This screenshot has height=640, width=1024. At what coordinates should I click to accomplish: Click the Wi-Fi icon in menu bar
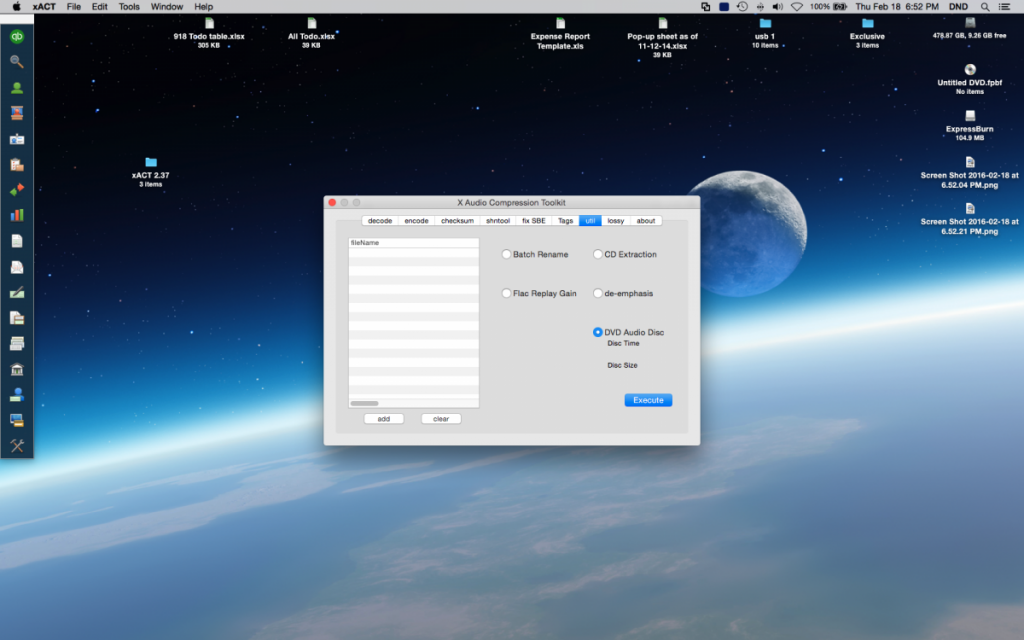point(797,7)
